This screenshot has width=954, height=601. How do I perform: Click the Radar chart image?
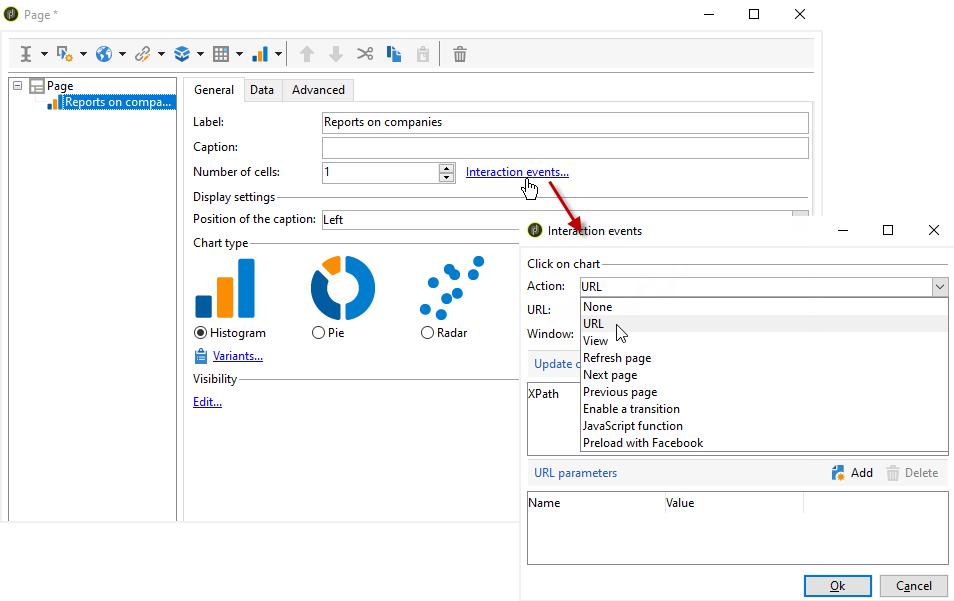pyautogui.click(x=452, y=288)
